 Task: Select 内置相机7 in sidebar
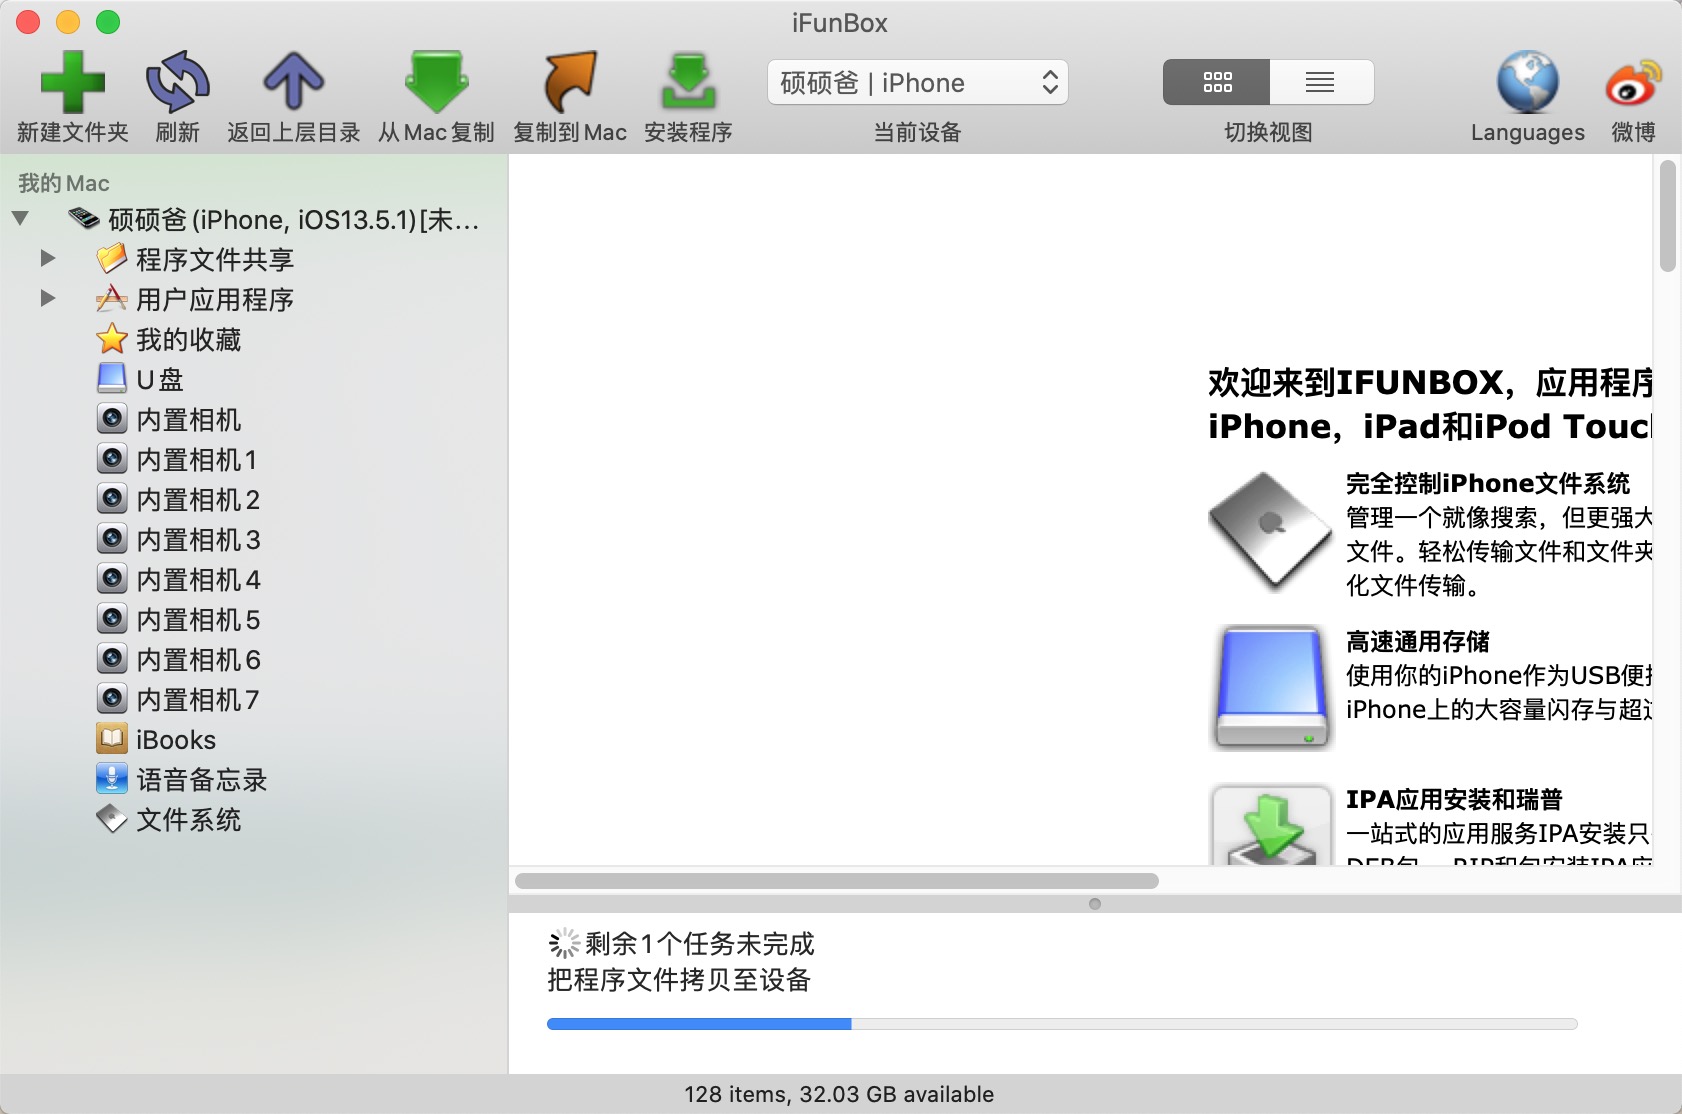click(x=254, y=699)
